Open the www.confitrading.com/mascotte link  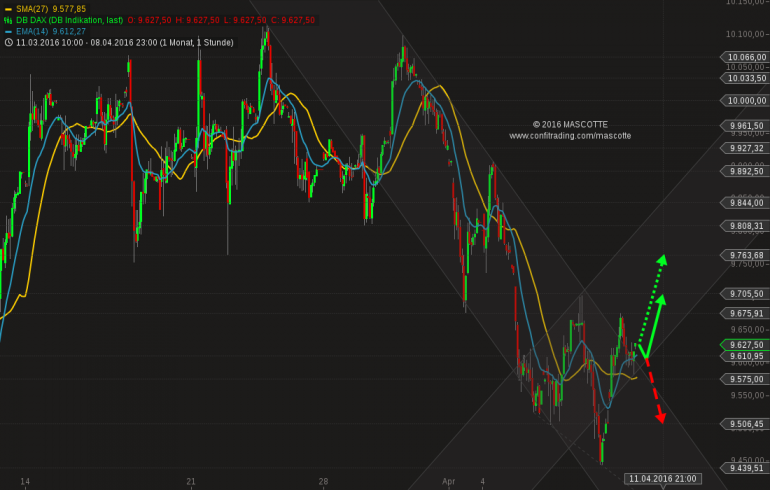click(570, 136)
